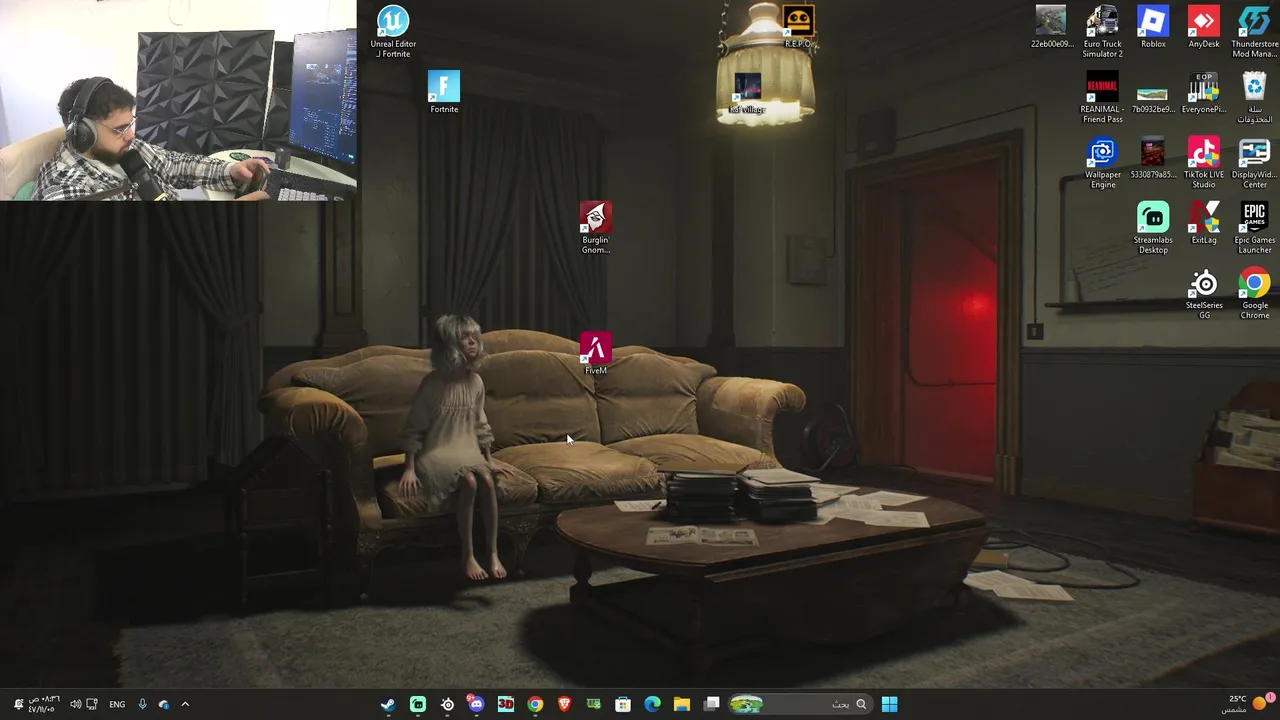Select the R.E.P.O. desktop shortcut
Screen dimensions: 1280x720
pos(798,27)
